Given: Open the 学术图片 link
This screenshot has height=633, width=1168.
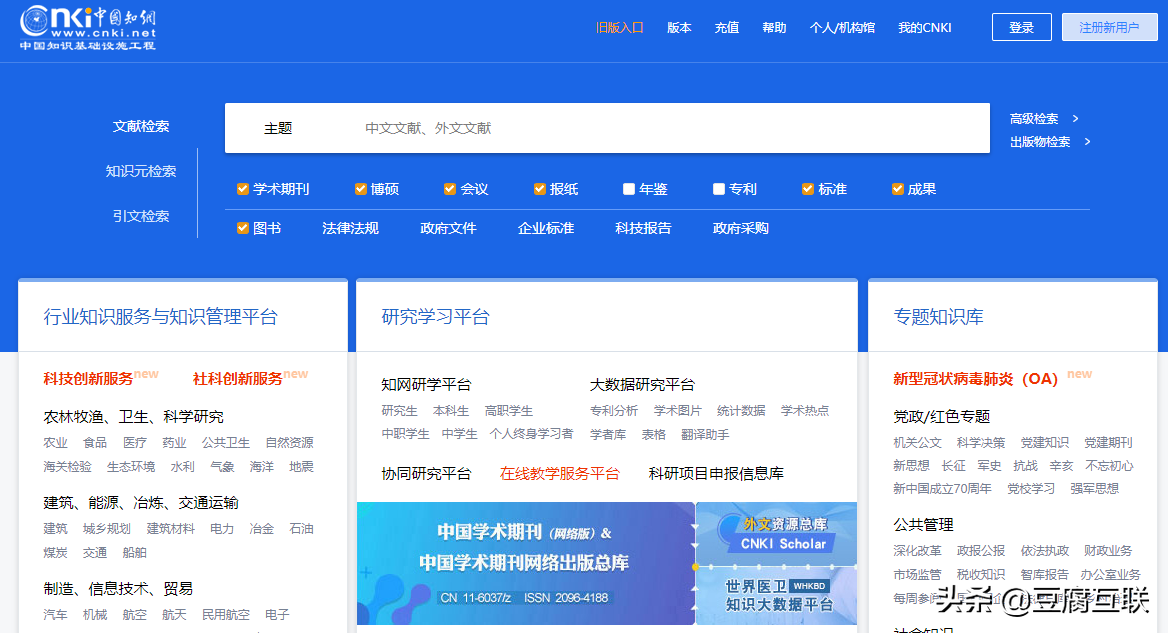Looking at the screenshot, I should coord(677,410).
